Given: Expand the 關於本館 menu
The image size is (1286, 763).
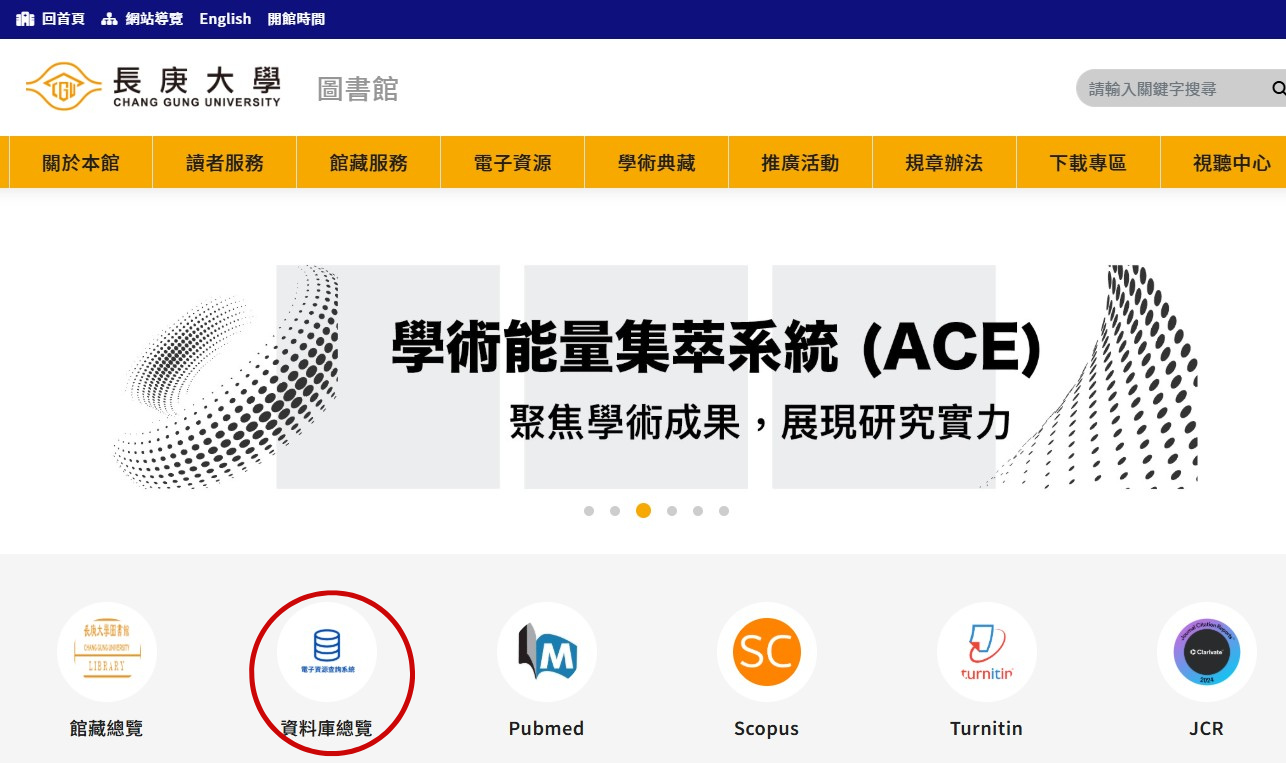Looking at the screenshot, I should [80, 163].
